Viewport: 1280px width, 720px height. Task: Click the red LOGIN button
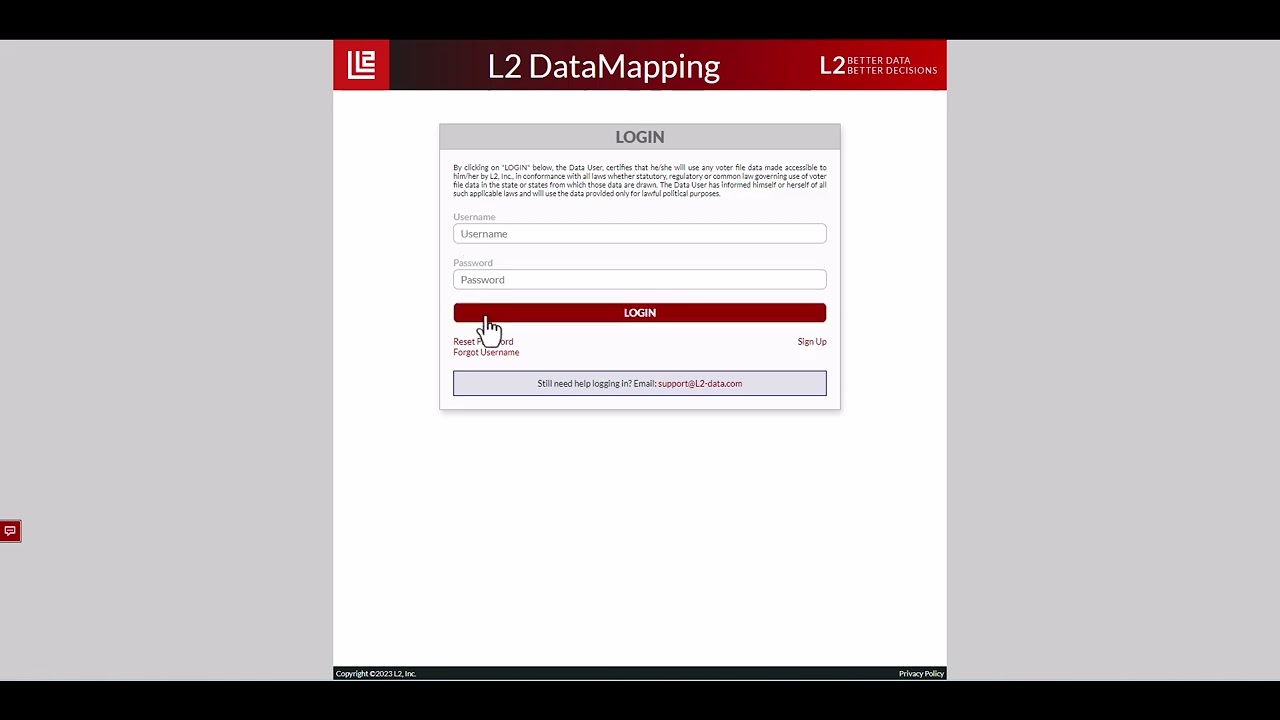point(640,313)
